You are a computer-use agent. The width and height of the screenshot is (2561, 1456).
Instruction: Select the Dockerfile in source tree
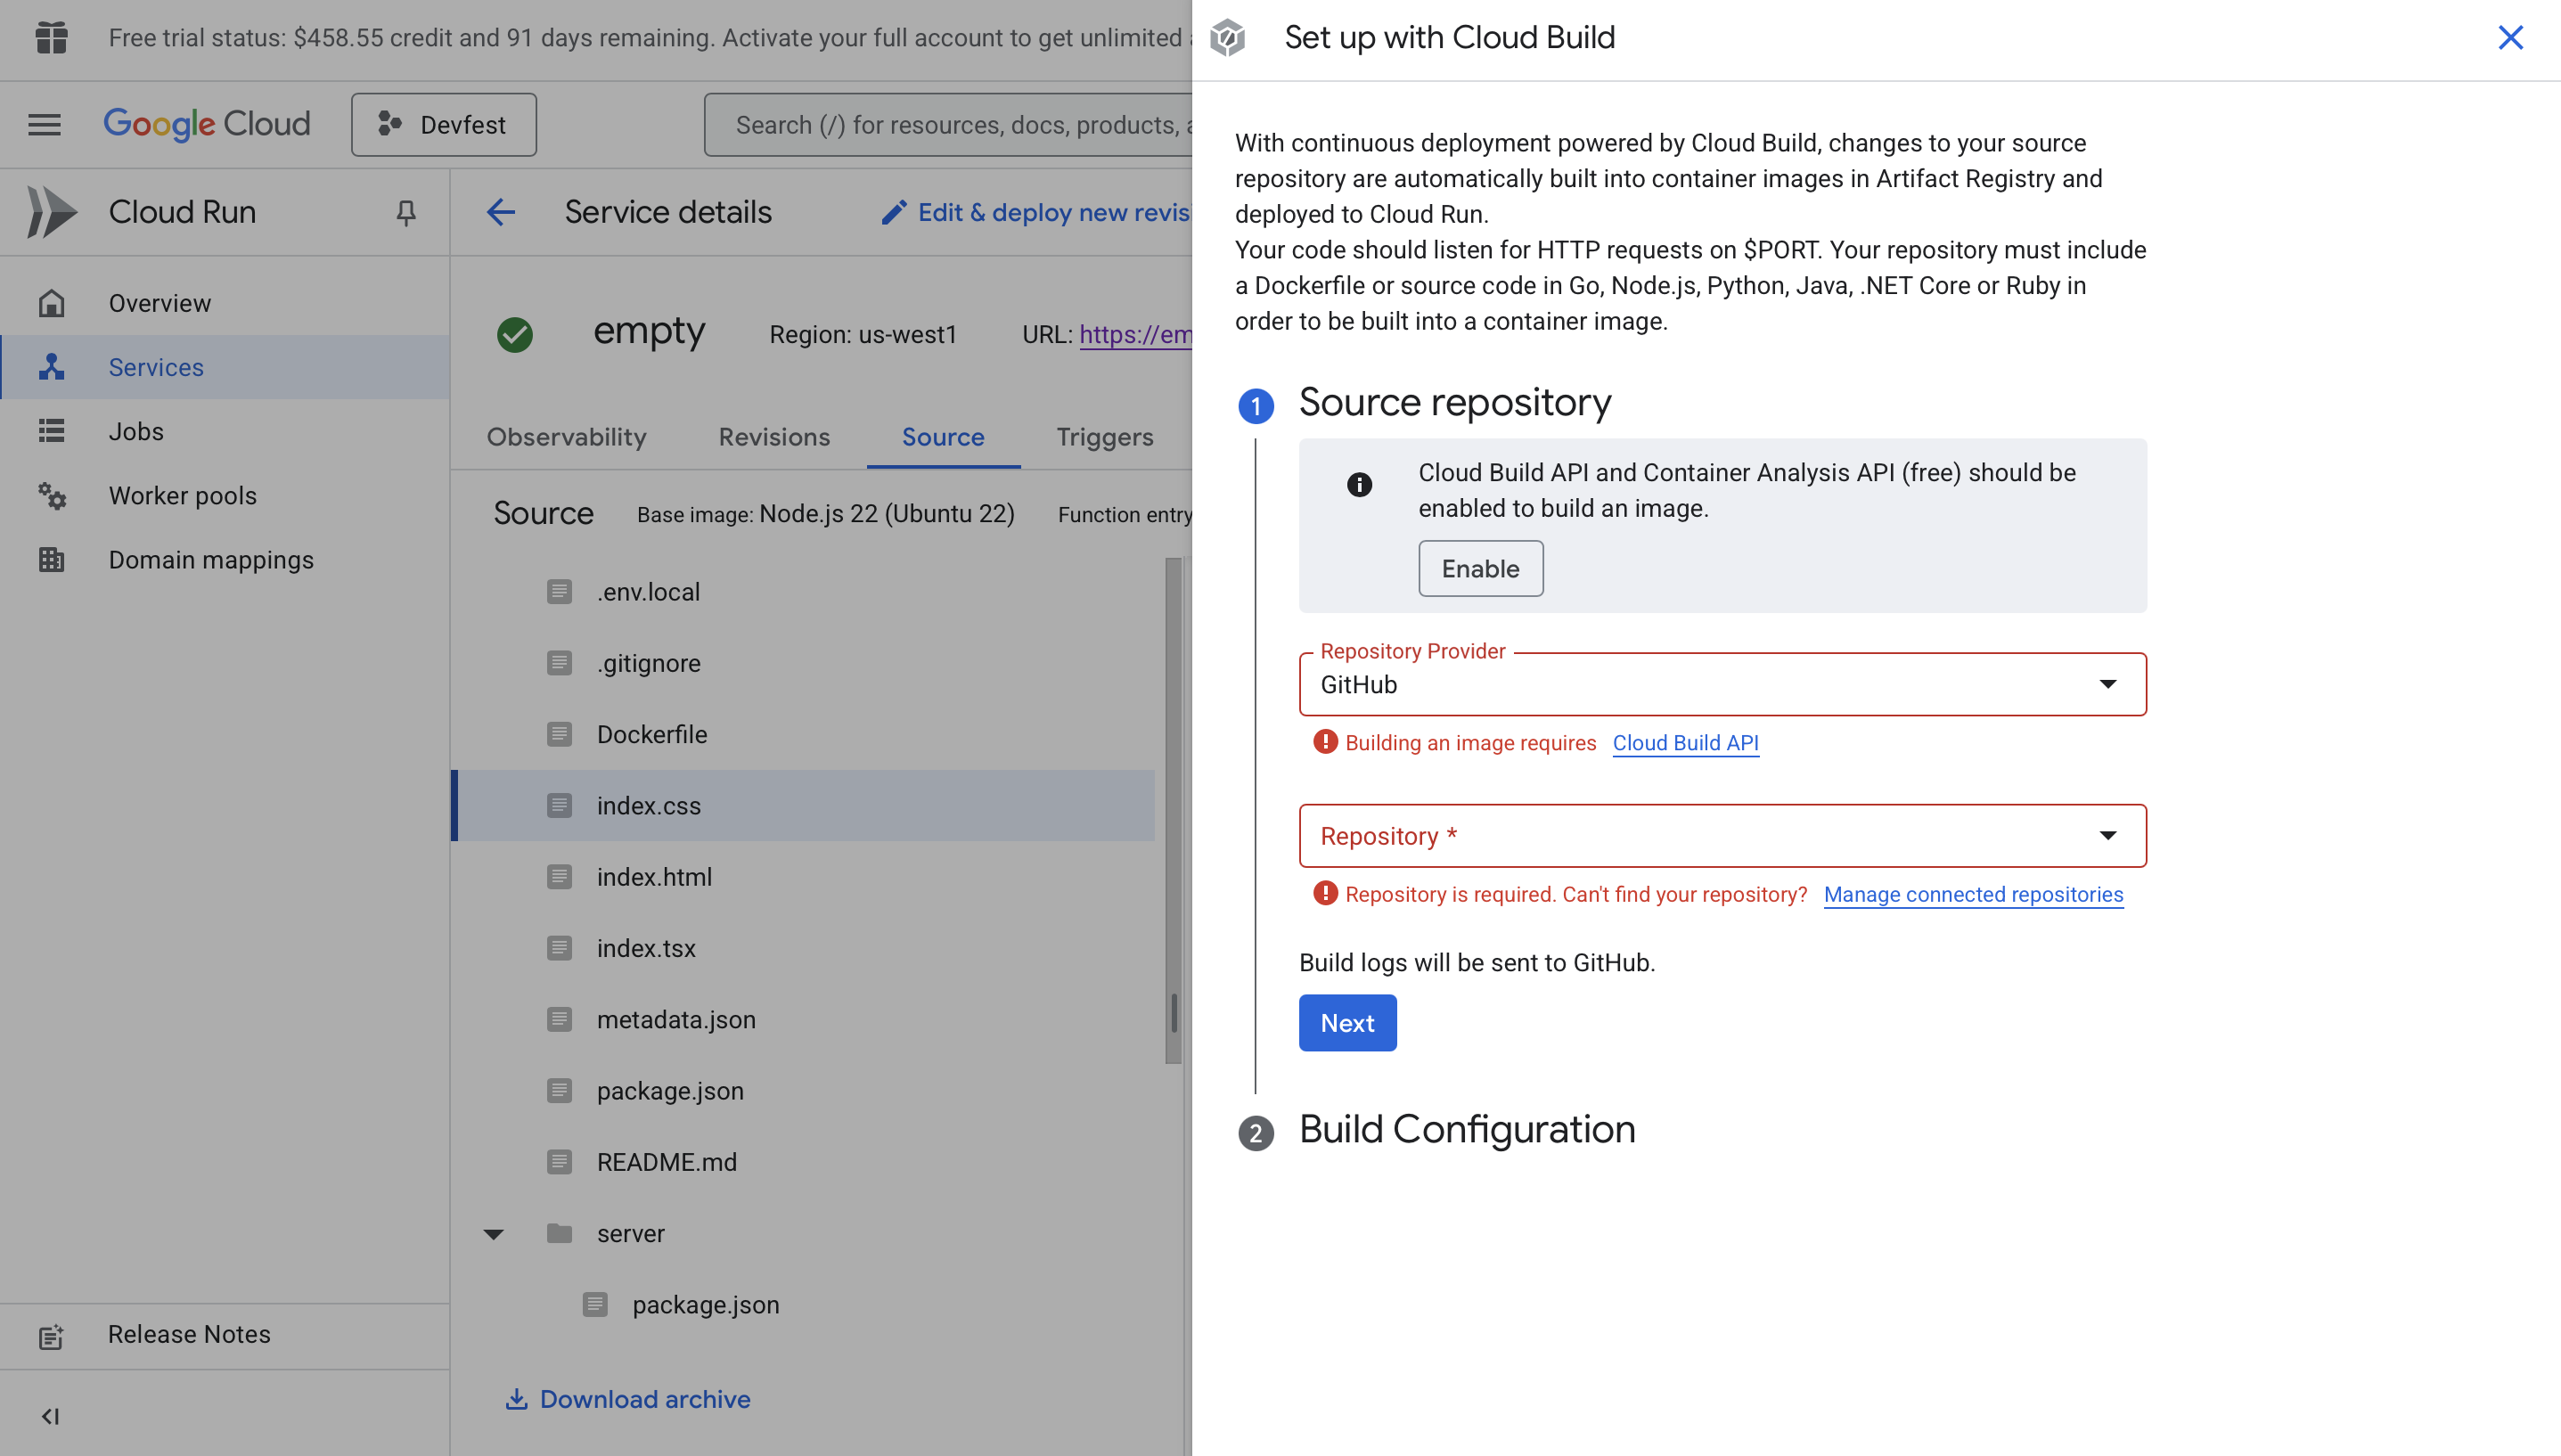tap(652, 735)
